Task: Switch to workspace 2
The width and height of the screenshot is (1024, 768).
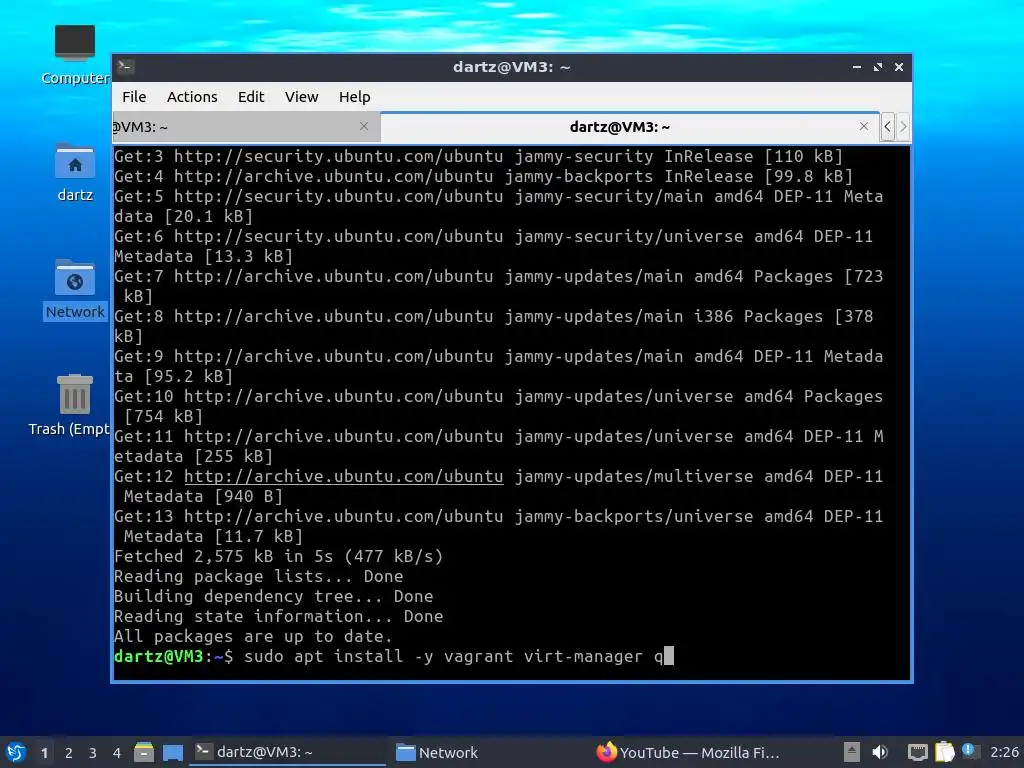Action: pyautogui.click(x=69, y=753)
